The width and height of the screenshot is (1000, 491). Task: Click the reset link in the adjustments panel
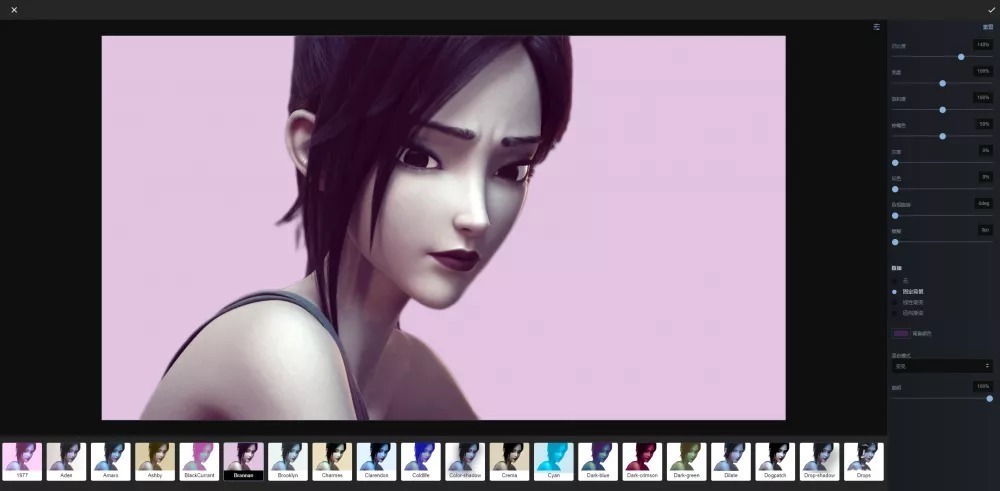pyautogui.click(x=987, y=27)
